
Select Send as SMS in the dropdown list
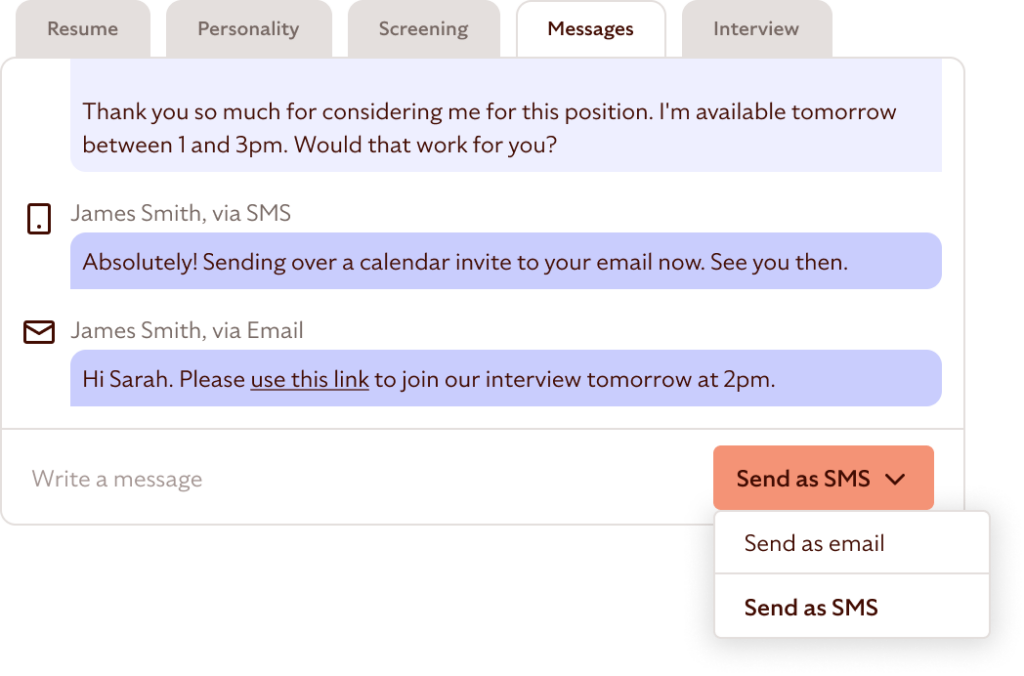[x=810, y=607]
